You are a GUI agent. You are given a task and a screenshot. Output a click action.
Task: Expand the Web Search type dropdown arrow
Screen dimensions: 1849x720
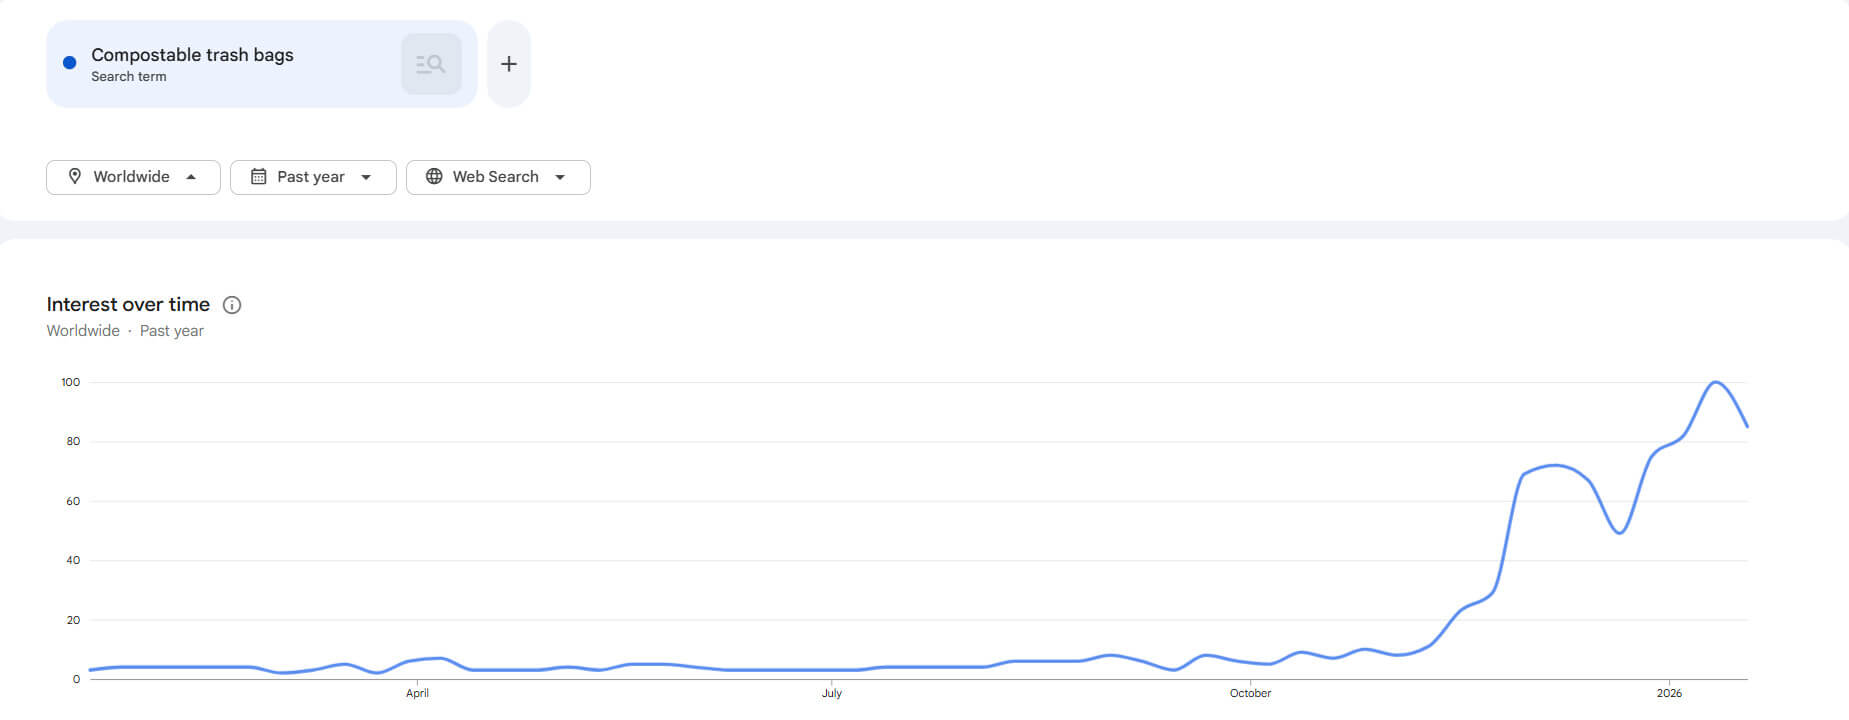click(x=560, y=177)
